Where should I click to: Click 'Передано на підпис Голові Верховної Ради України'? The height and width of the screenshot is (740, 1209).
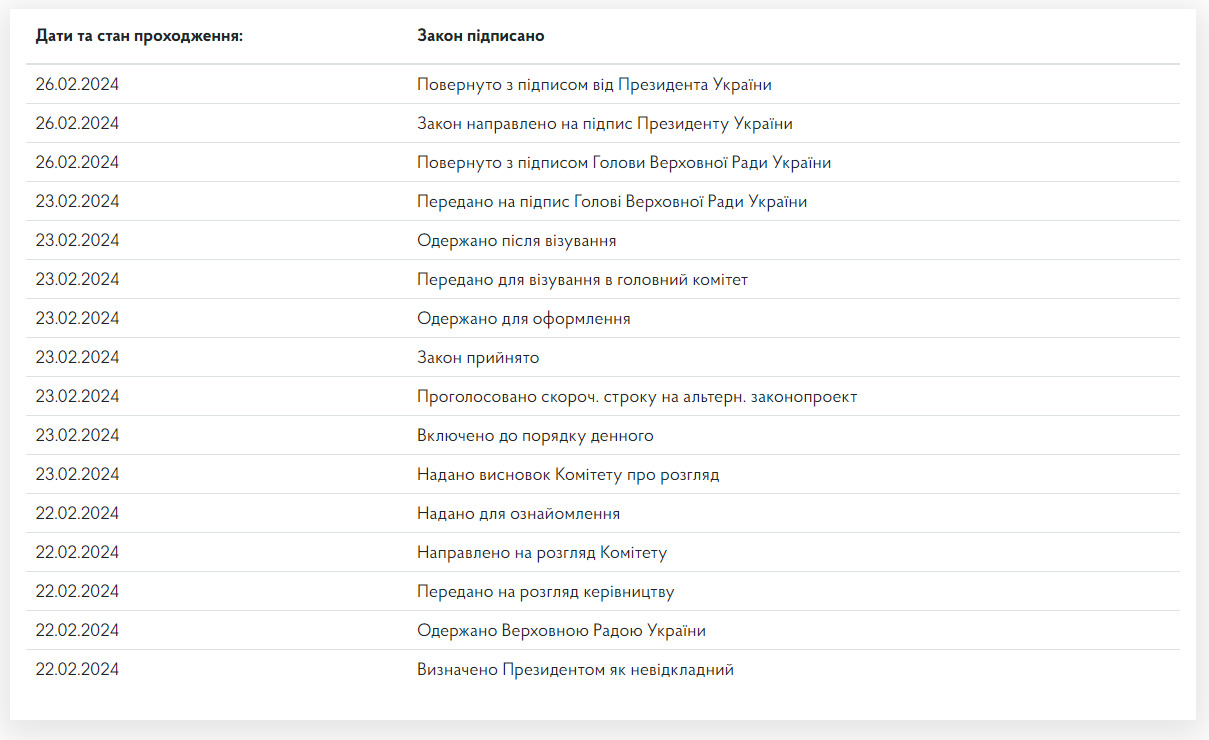(x=611, y=202)
